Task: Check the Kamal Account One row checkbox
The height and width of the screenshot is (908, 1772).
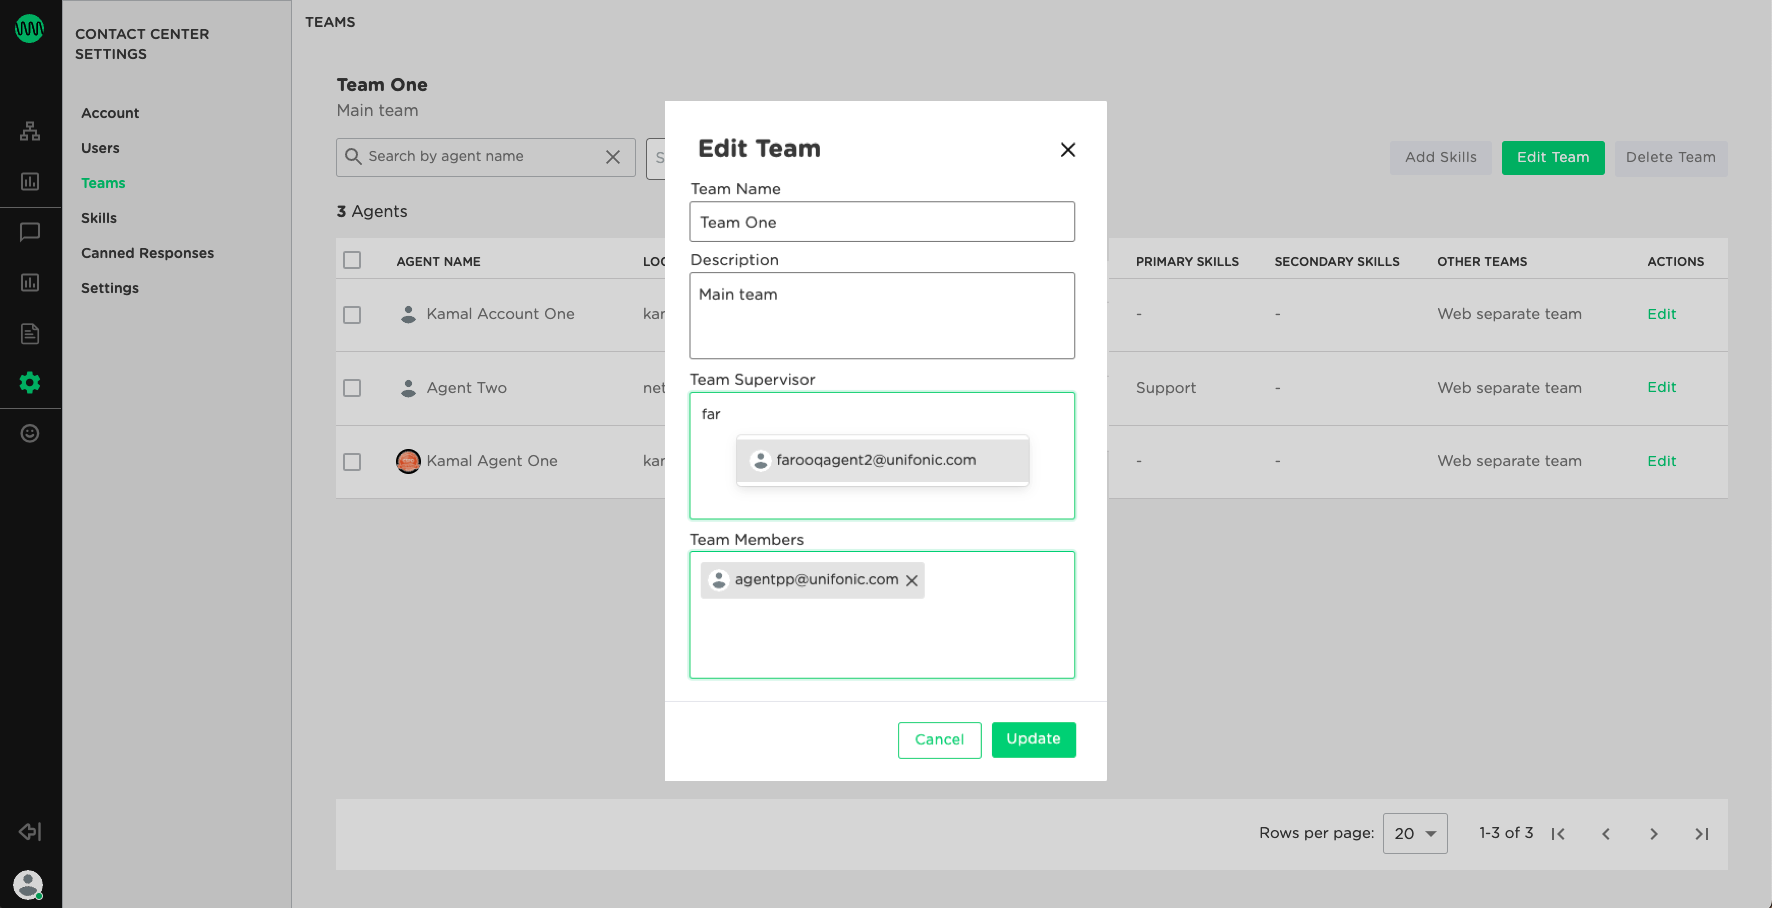Action: [352, 315]
